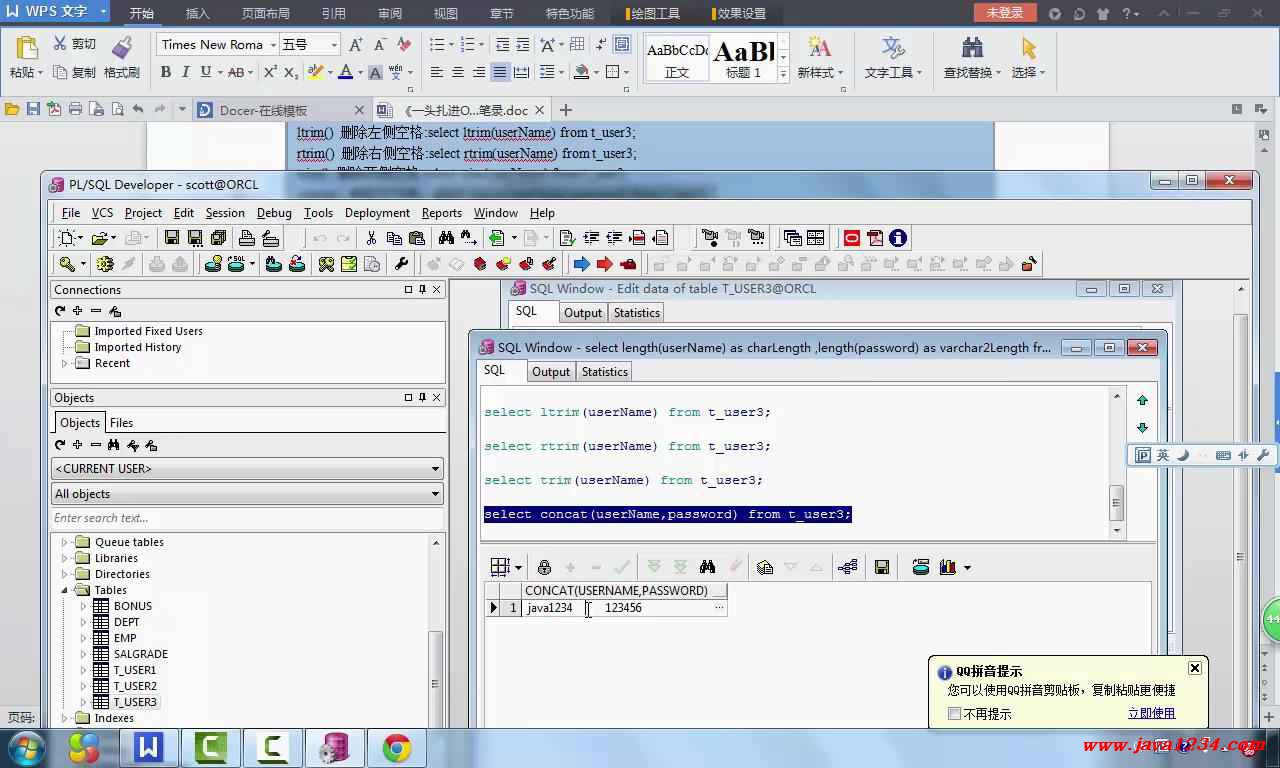
Task: Click the binoculars icon in Objects panel toolbar
Action: [x=114, y=445]
